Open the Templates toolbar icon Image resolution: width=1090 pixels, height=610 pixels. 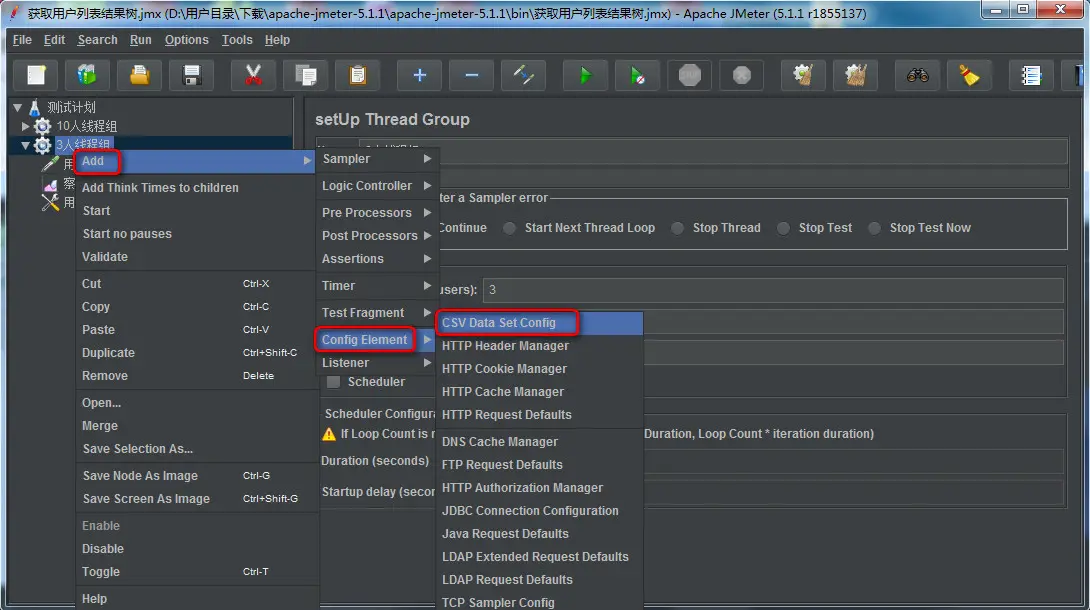click(88, 75)
